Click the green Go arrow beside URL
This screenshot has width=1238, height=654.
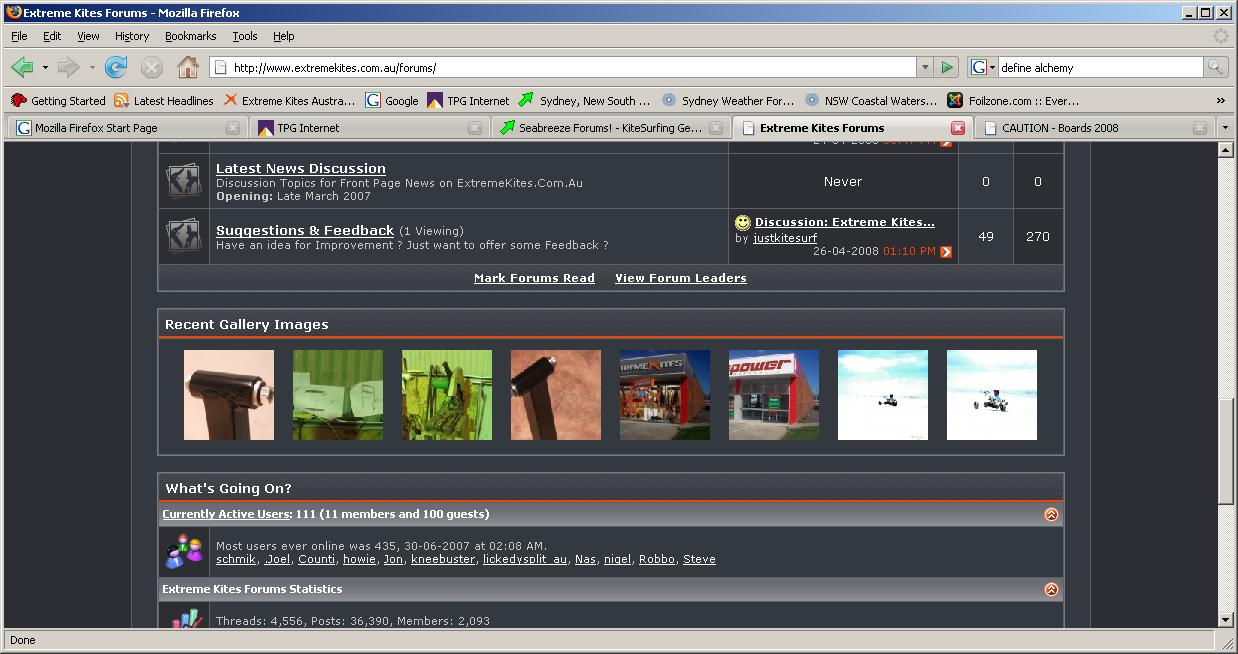(x=946, y=67)
